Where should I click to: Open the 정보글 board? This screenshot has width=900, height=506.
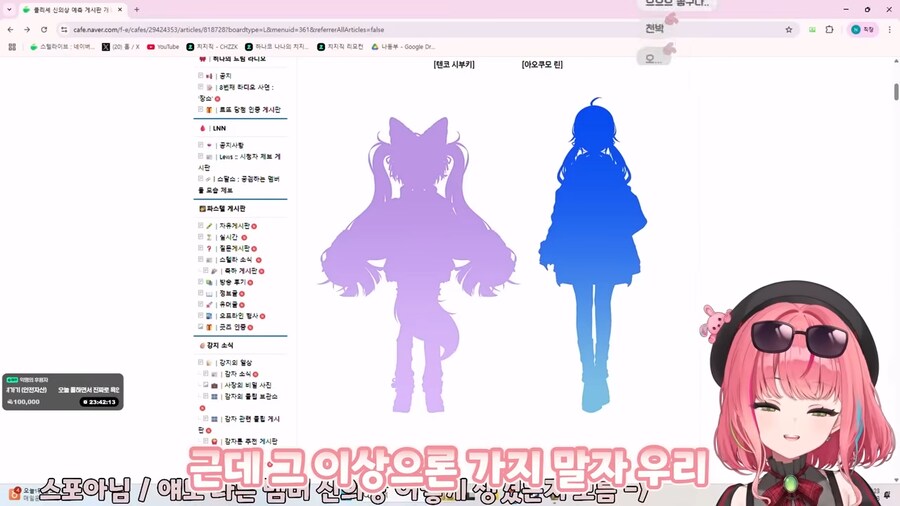point(228,294)
